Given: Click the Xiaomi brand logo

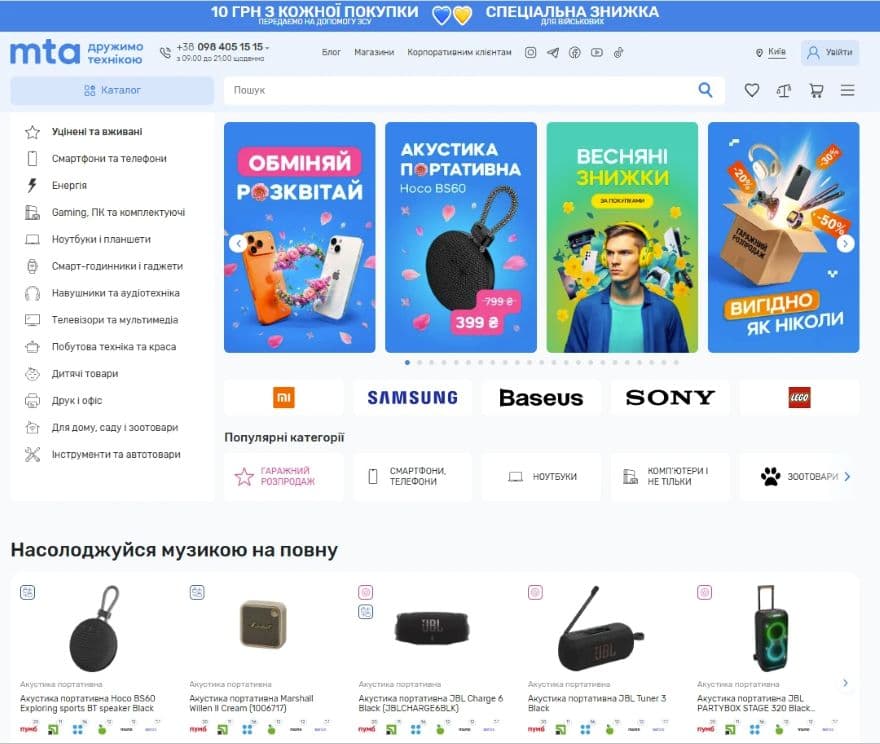Looking at the screenshot, I should tap(283, 398).
